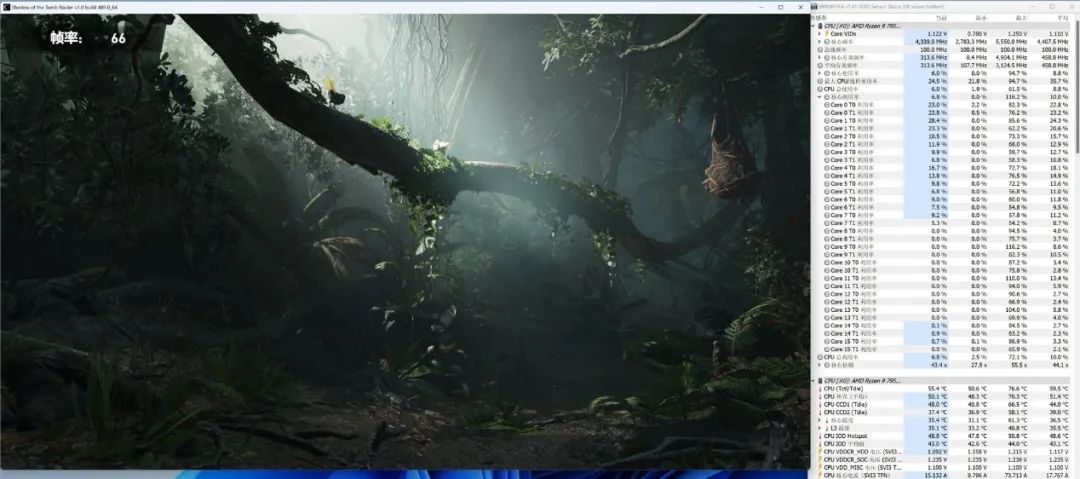This screenshot has width=1080, height=479.
Task: Click the clock icon beside Core 10 T1
Action: click(827, 270)
